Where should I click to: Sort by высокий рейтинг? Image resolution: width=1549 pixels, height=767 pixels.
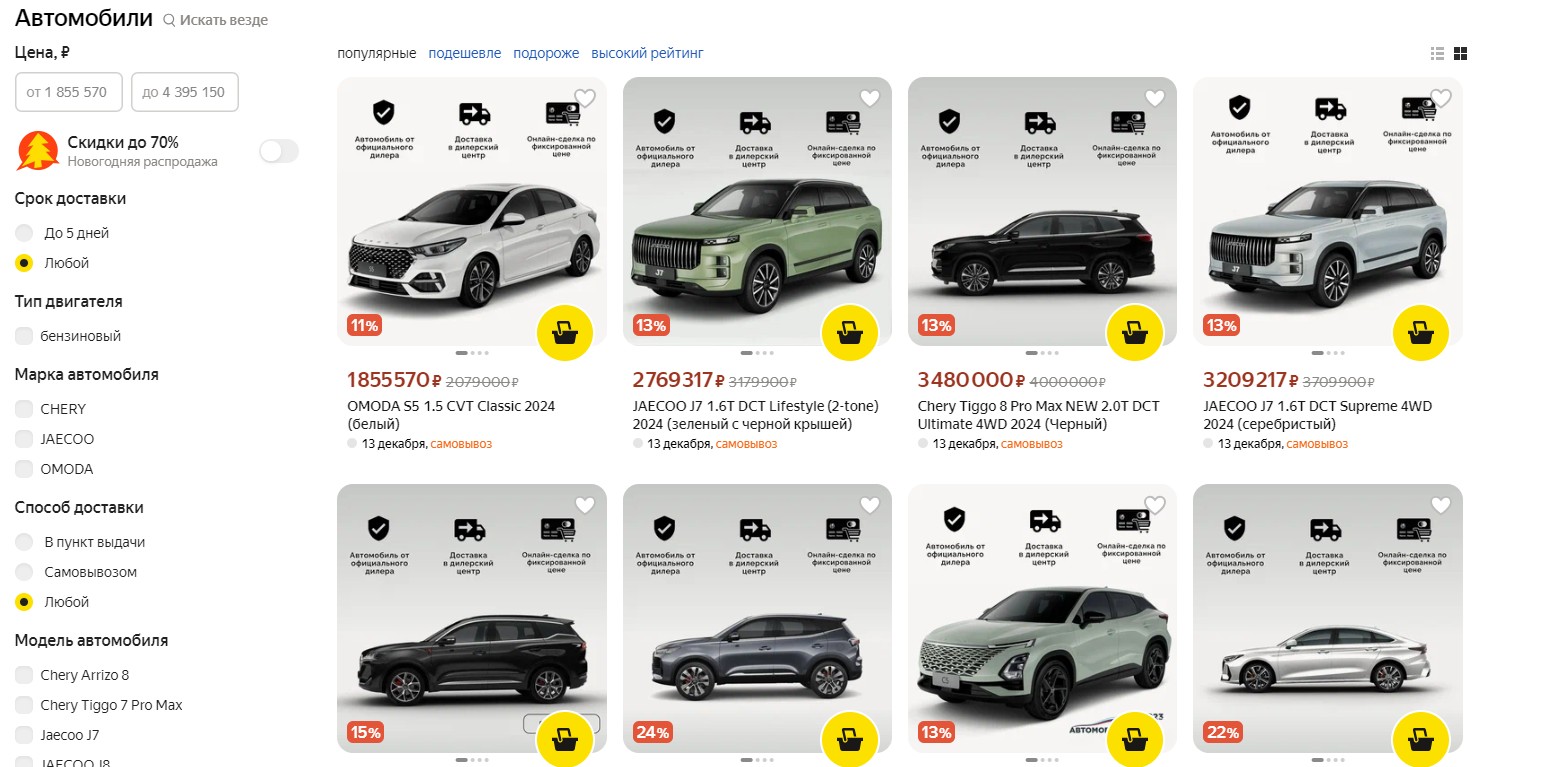pyautogui.click(x=647, y=53)
